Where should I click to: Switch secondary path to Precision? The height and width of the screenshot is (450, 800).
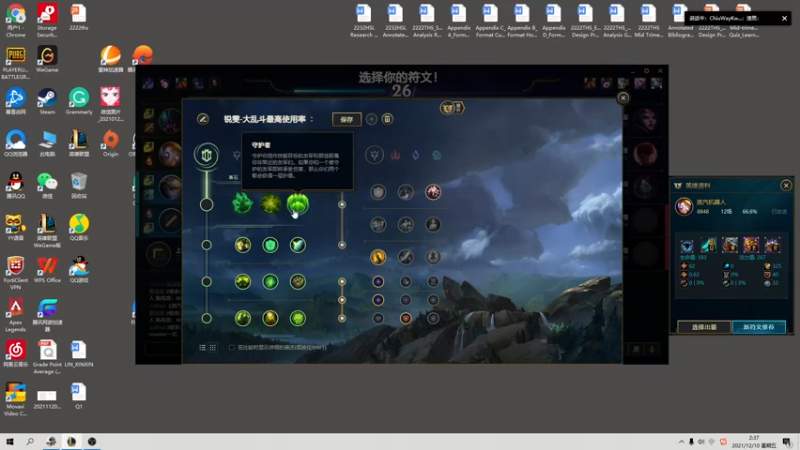pos(374,155)
